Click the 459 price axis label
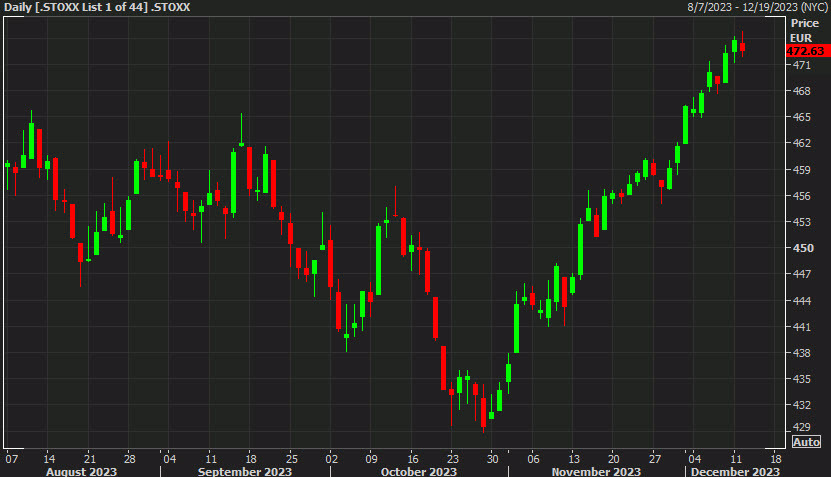Image resolution: width=831 pixels, height=477 pixels. tap(801, 170)
